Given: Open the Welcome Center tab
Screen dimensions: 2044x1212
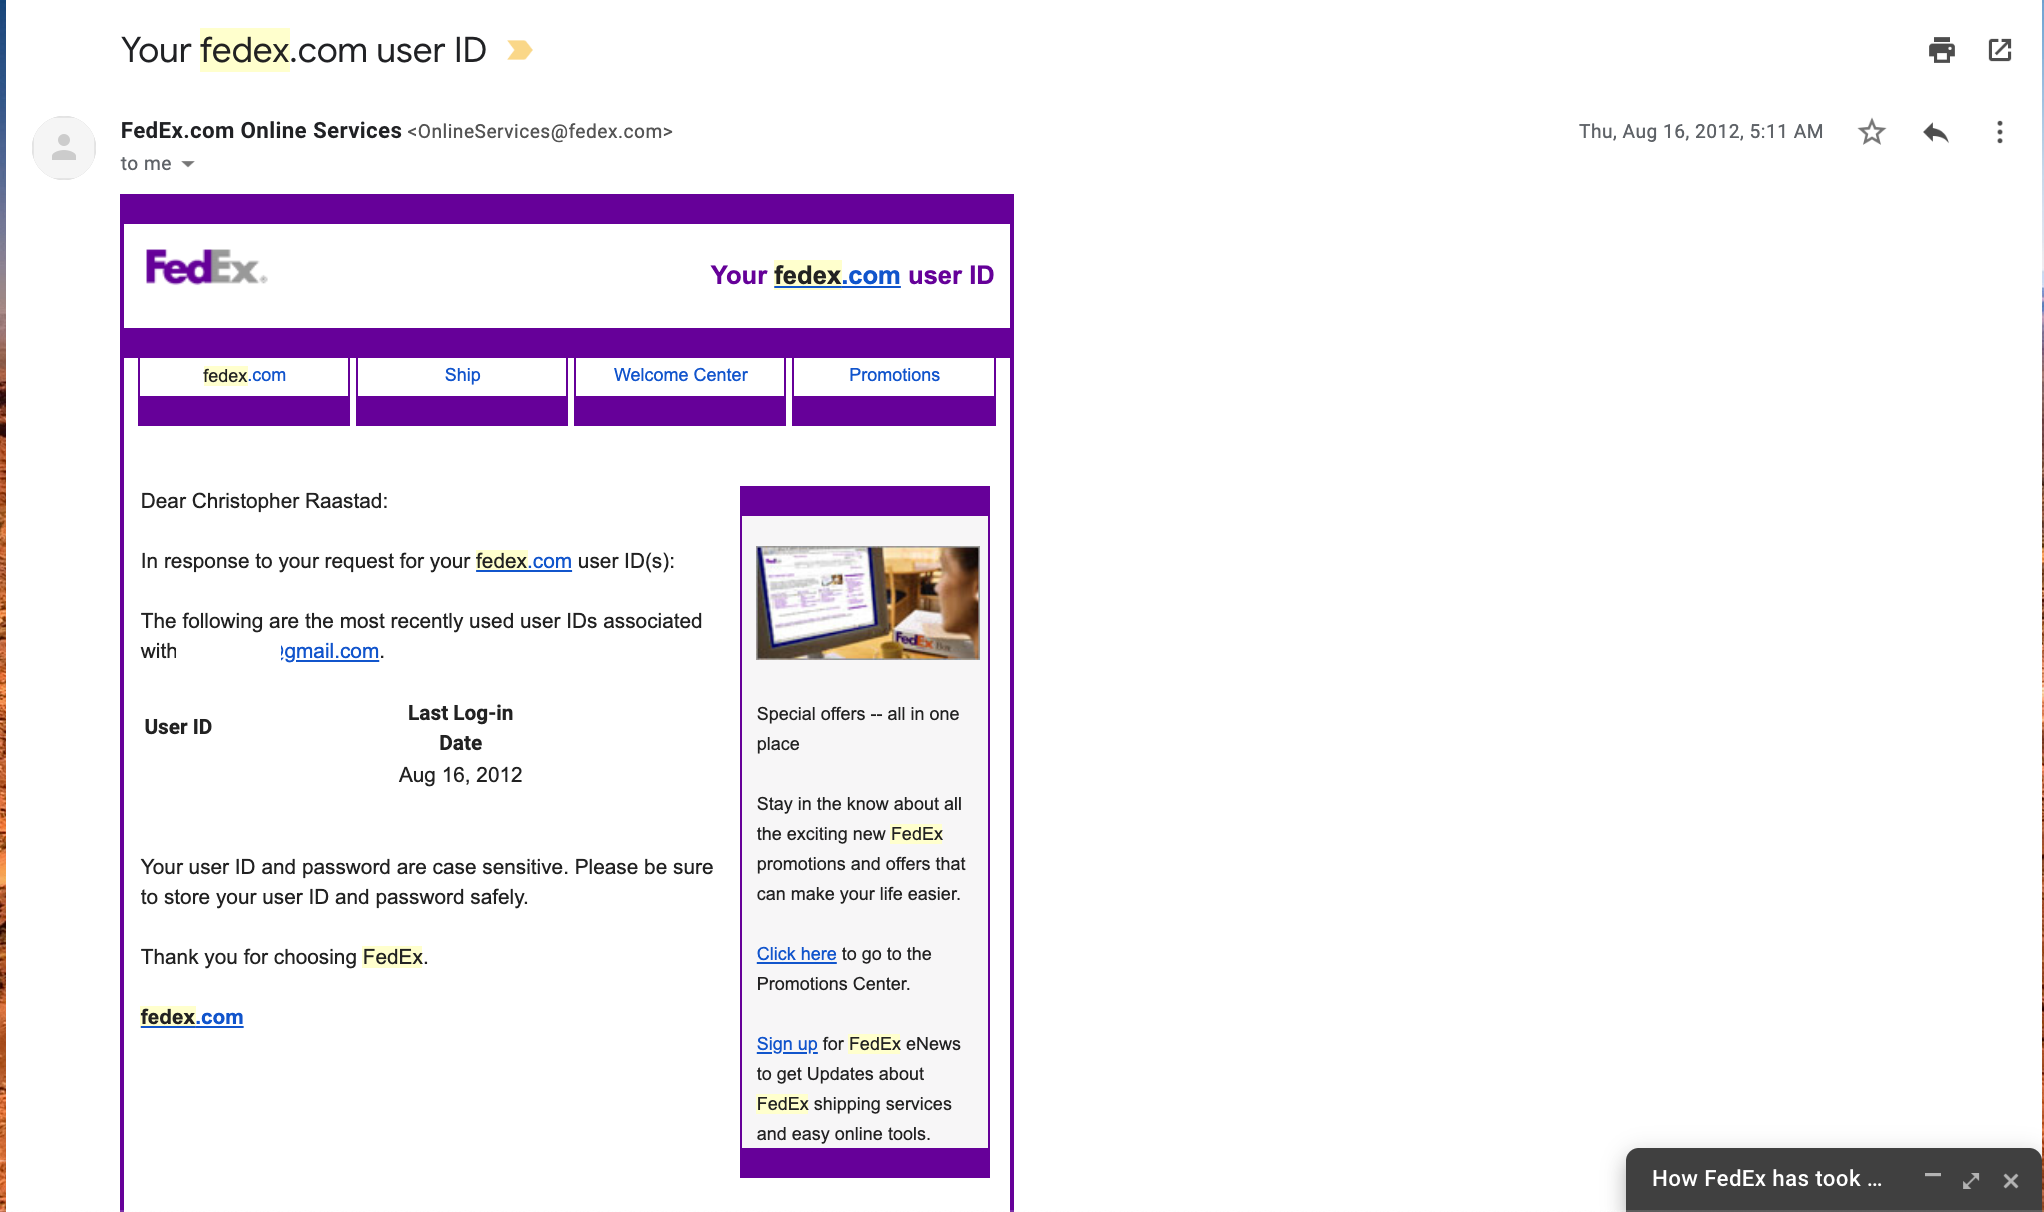Looking at the screenshot, I should click(x=680, y=375).
